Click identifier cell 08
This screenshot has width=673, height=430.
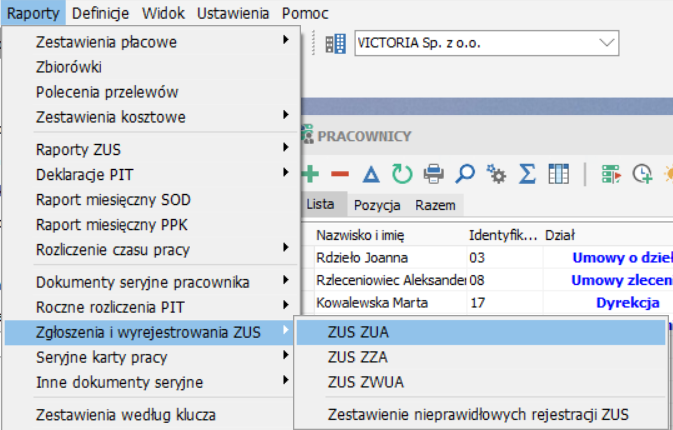505,280
